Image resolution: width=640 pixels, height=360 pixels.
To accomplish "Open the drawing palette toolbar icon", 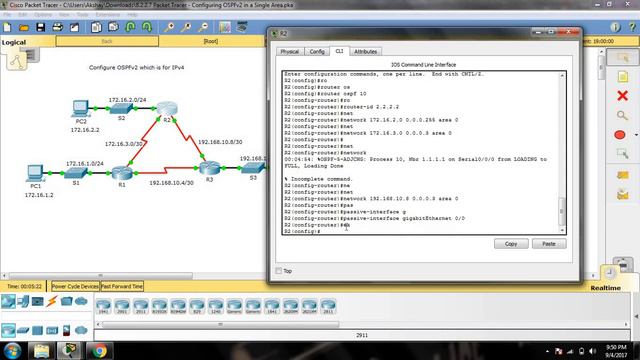I will tap(225, 27).
